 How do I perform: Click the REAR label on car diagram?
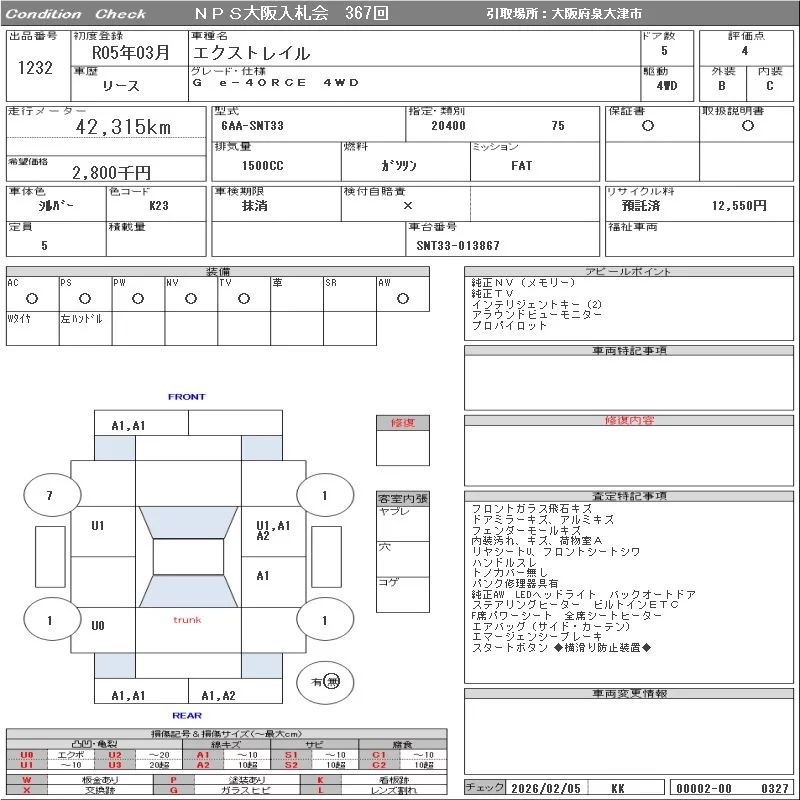[187, 715]
